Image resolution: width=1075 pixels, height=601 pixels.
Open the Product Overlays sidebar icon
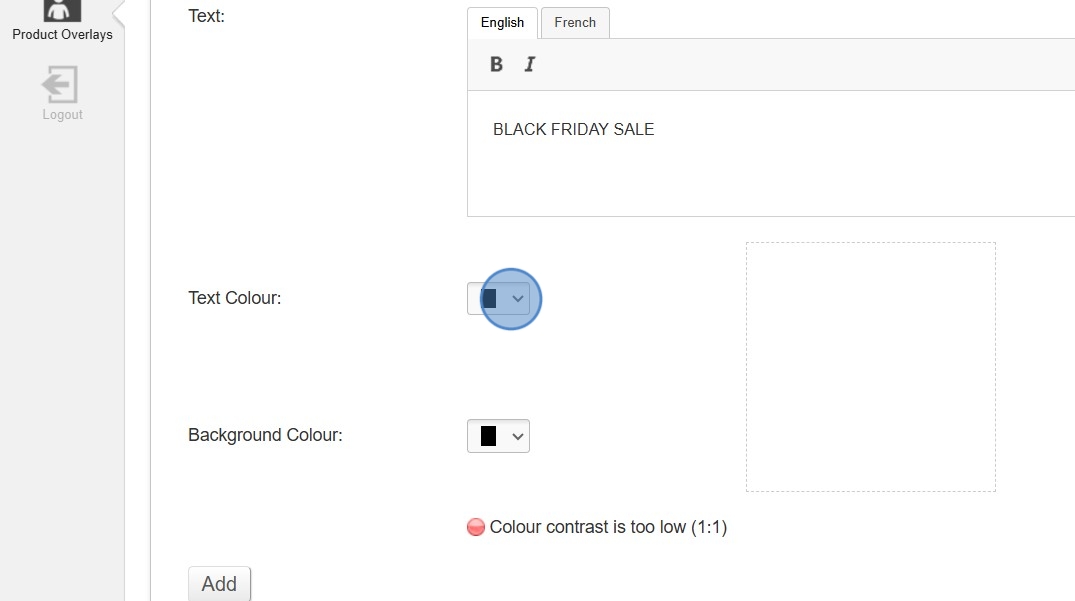click(x=62, y=10)
